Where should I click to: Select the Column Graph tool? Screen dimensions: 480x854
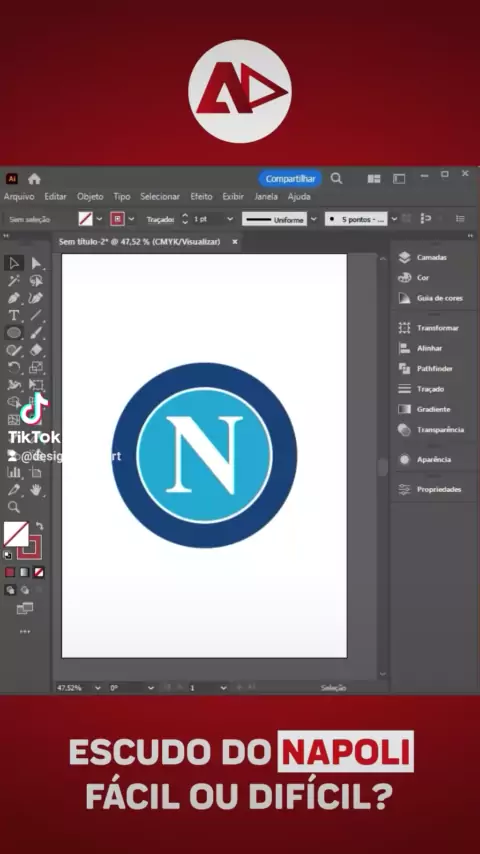(14, 472)
